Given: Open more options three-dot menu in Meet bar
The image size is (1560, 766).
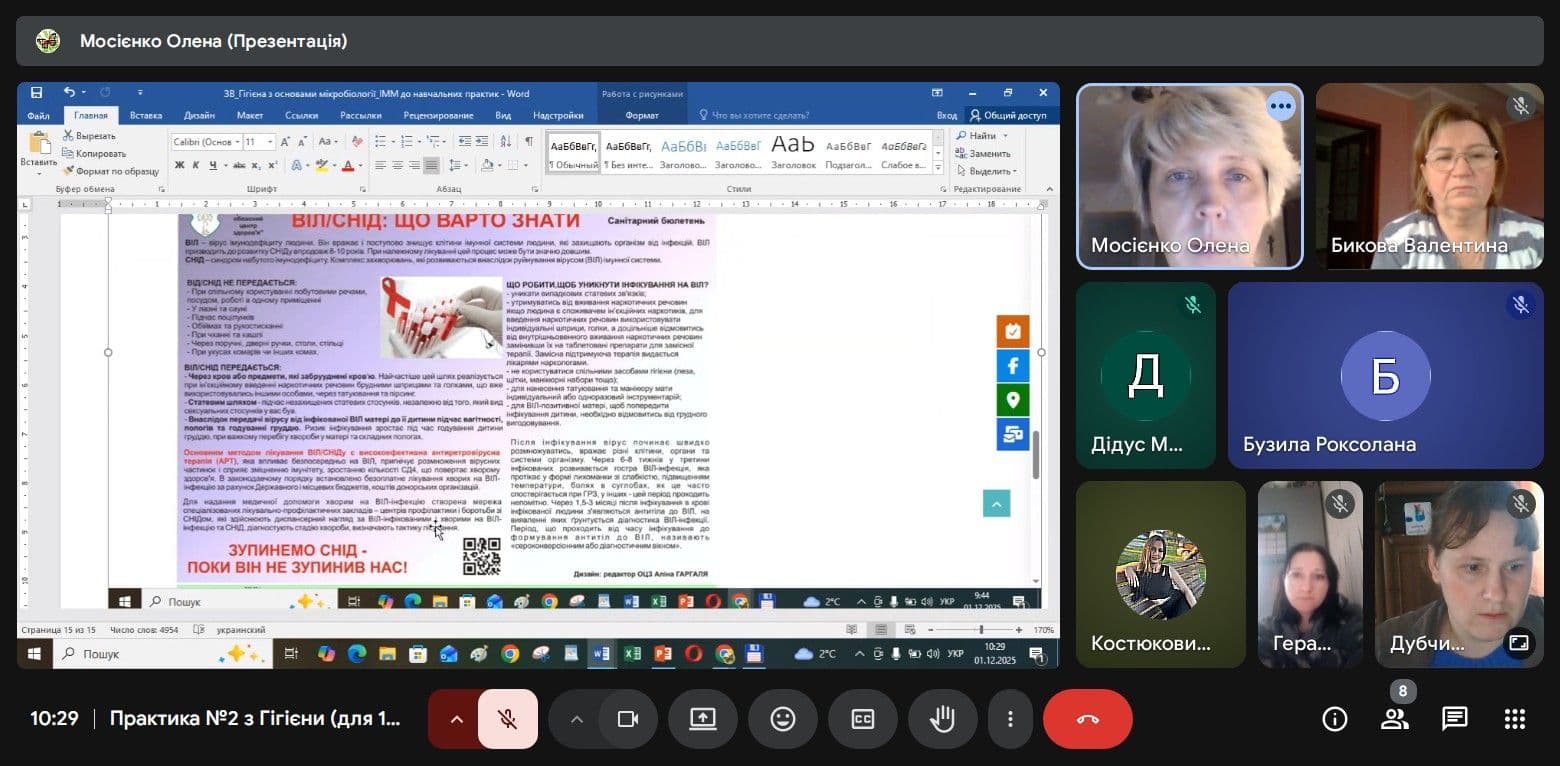Looking at the screenshot, I should [x=1011, y=719].
